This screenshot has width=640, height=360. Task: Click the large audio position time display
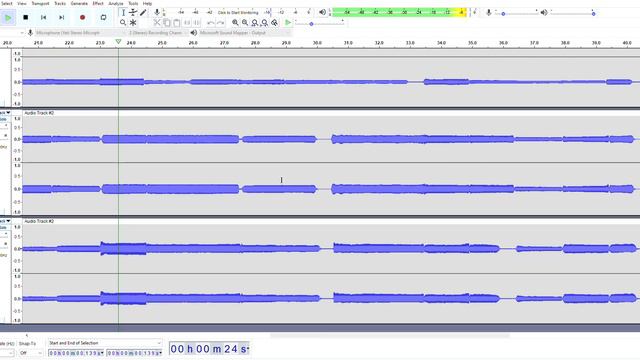(209, 349)
